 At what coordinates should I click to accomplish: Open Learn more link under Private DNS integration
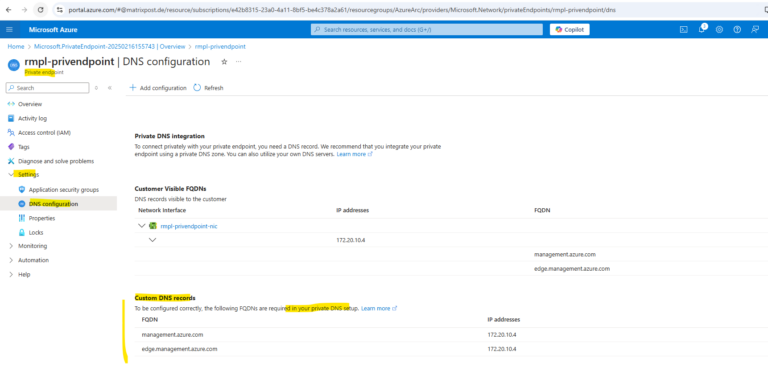click(x=354, y=154)
